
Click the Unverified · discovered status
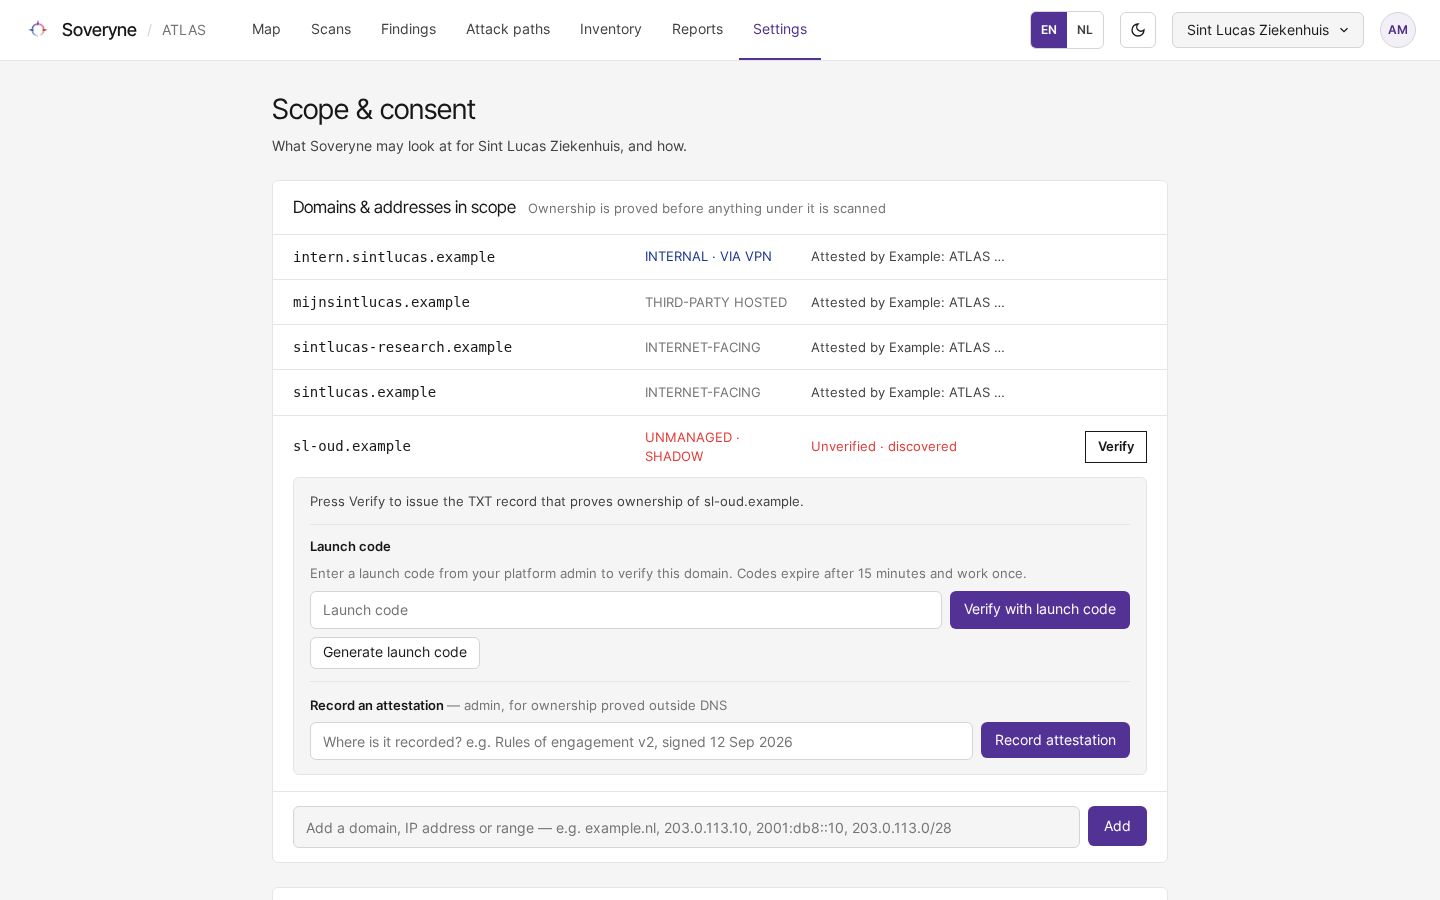(884, 447)
